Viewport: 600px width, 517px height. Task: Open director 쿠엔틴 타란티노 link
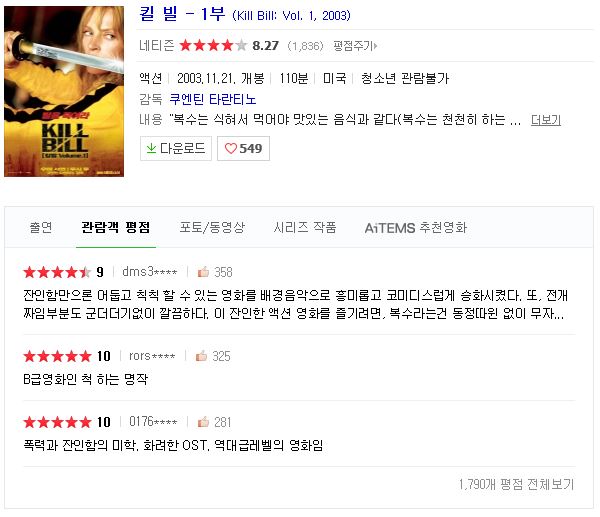pyautogui.click(x=213, y=99)
